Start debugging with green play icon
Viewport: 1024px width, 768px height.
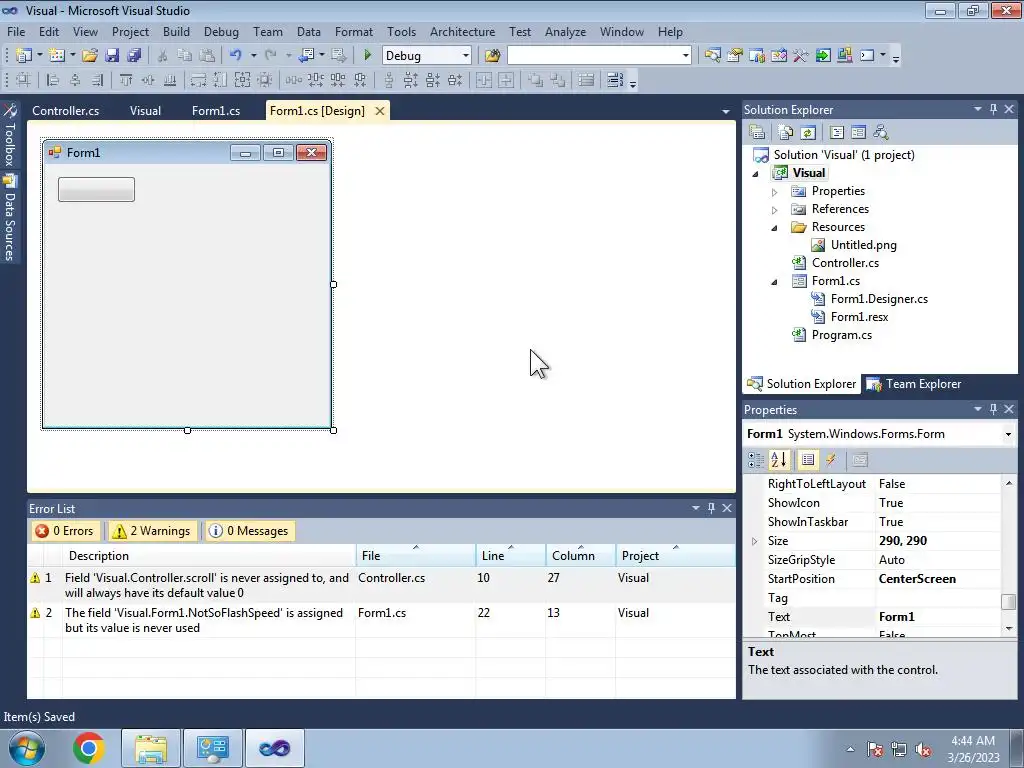(x=367, y=56)
